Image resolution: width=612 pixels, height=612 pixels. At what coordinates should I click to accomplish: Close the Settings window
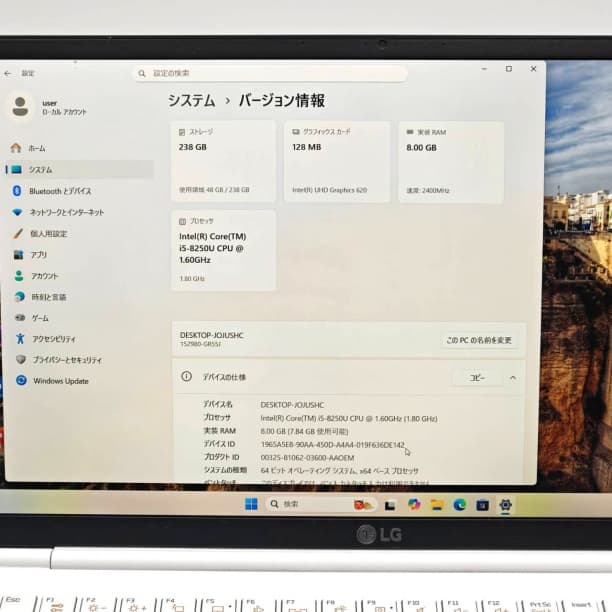pyautogui.click(x=534, y=69)
